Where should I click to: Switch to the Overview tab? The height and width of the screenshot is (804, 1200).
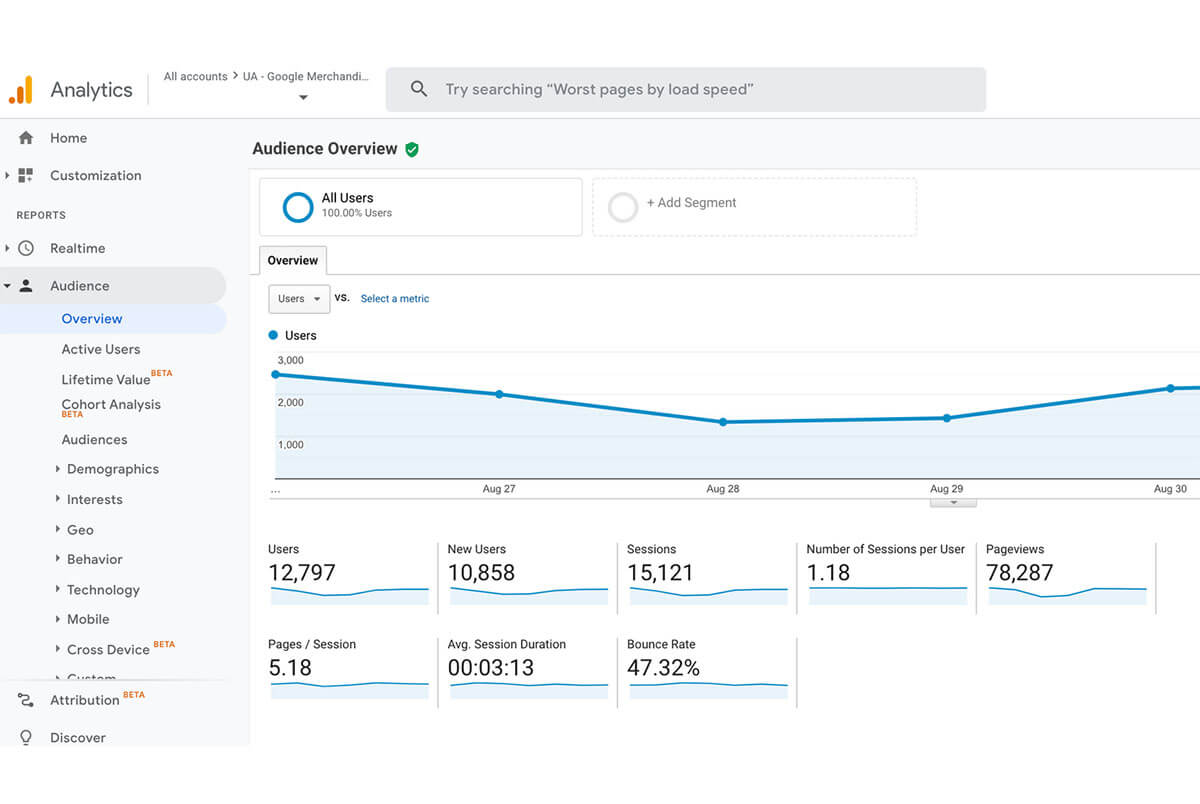tap(292, 260)
